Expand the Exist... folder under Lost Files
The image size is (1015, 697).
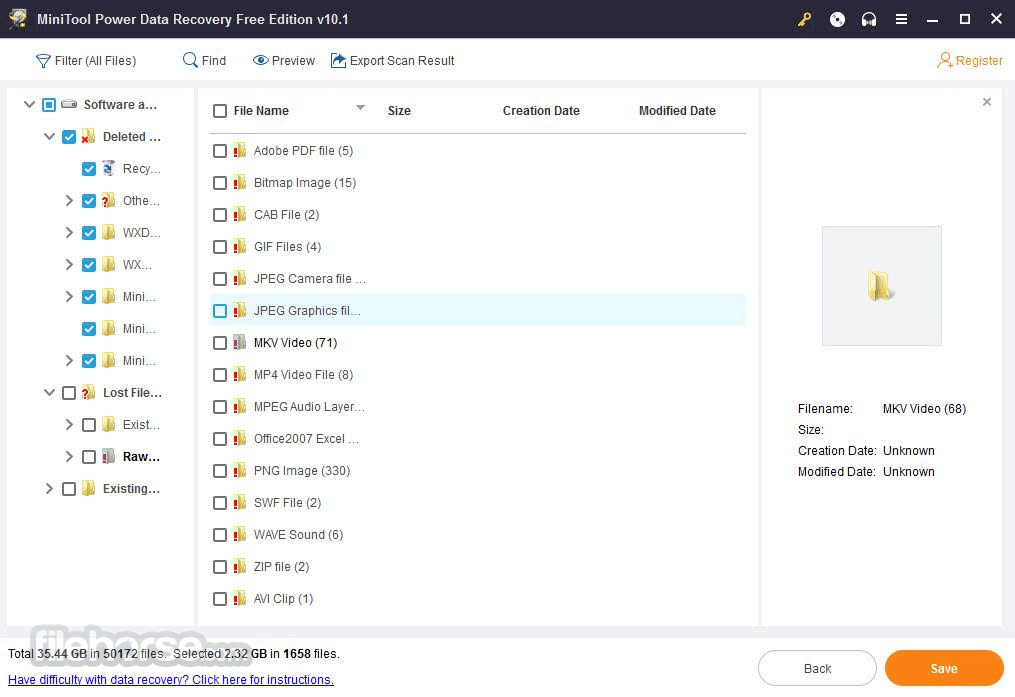69,425
